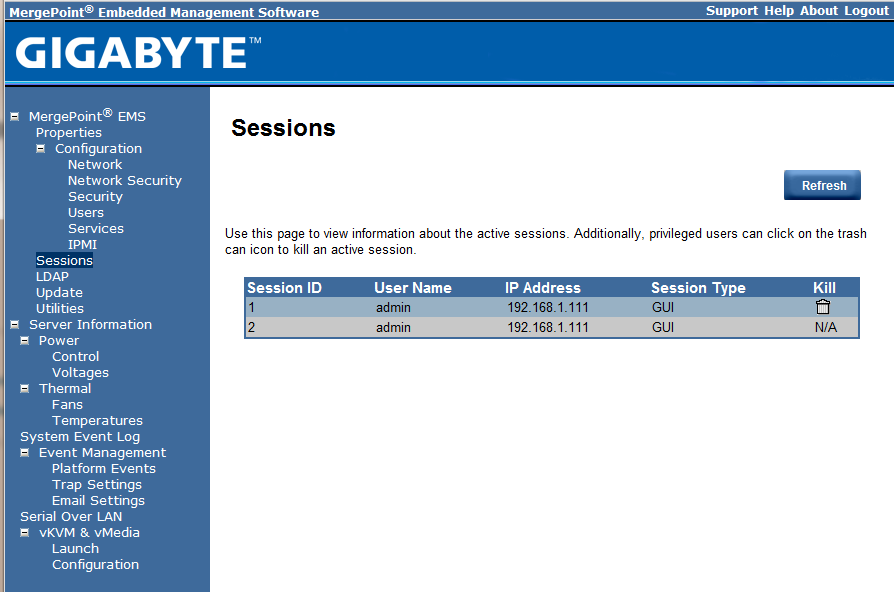The height and width of the screenshot is (592, 894).
Task: Click Logout in the top bar
Action: (x=866, y=11)
